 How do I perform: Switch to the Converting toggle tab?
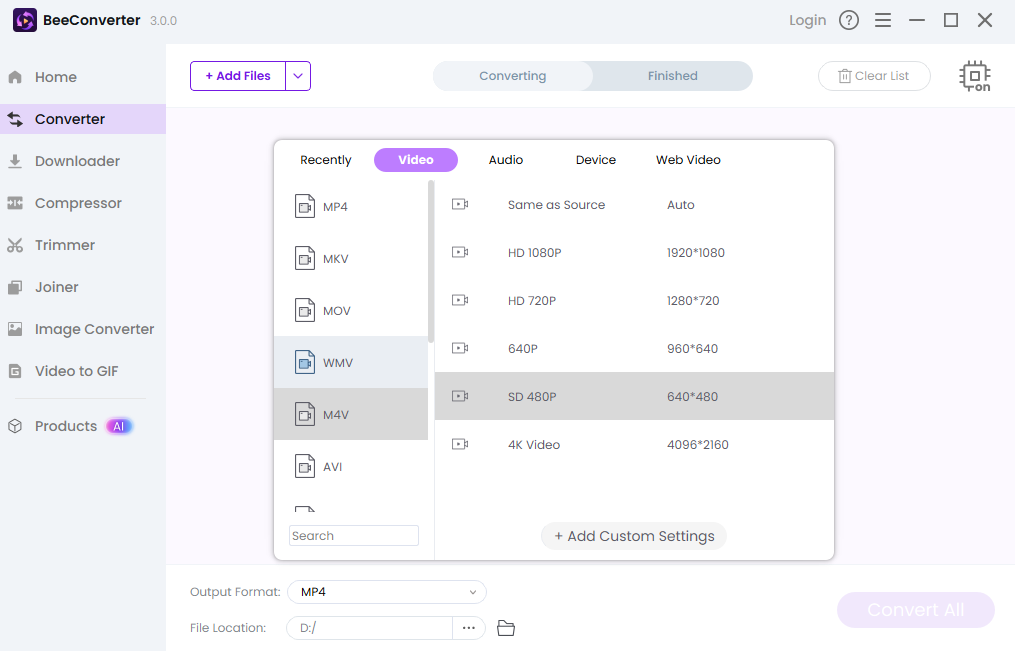click(512, 76)
